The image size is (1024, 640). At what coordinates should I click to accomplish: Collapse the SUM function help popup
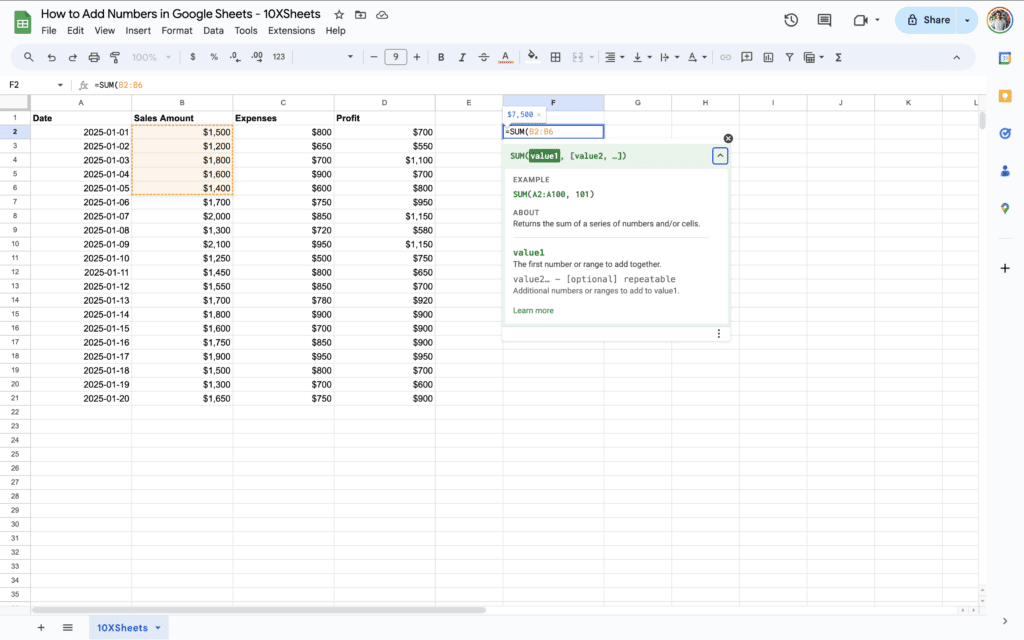(720, 155)
